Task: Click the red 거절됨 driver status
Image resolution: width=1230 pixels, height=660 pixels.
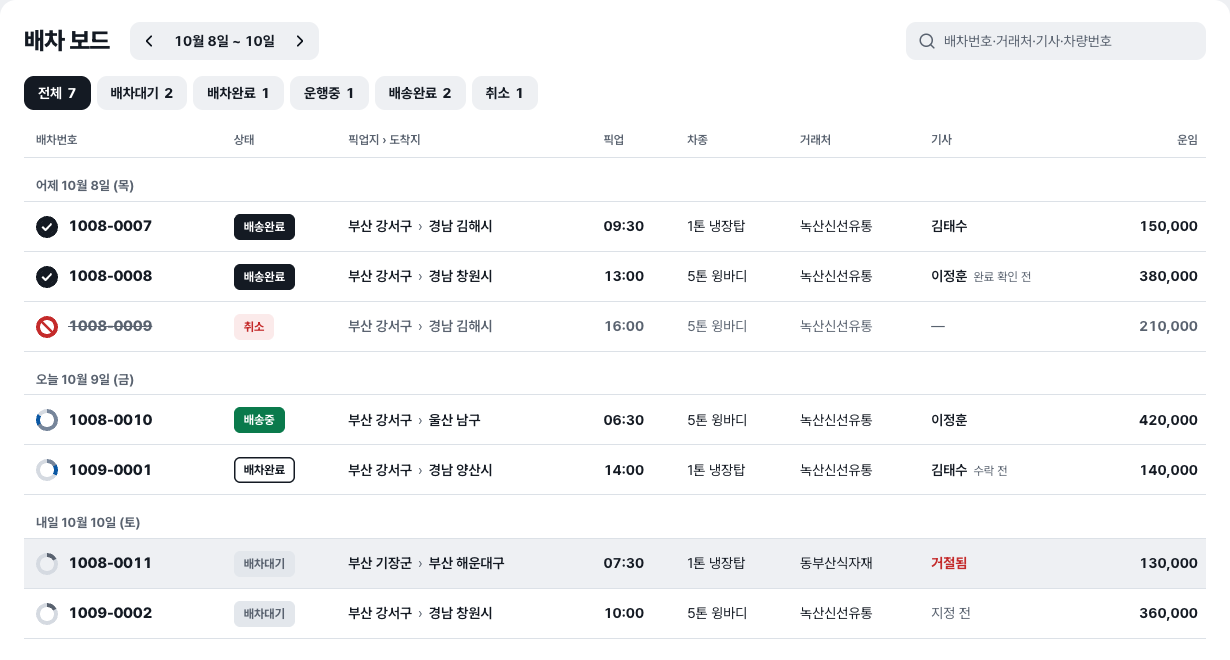Action: tap(949, 564)
